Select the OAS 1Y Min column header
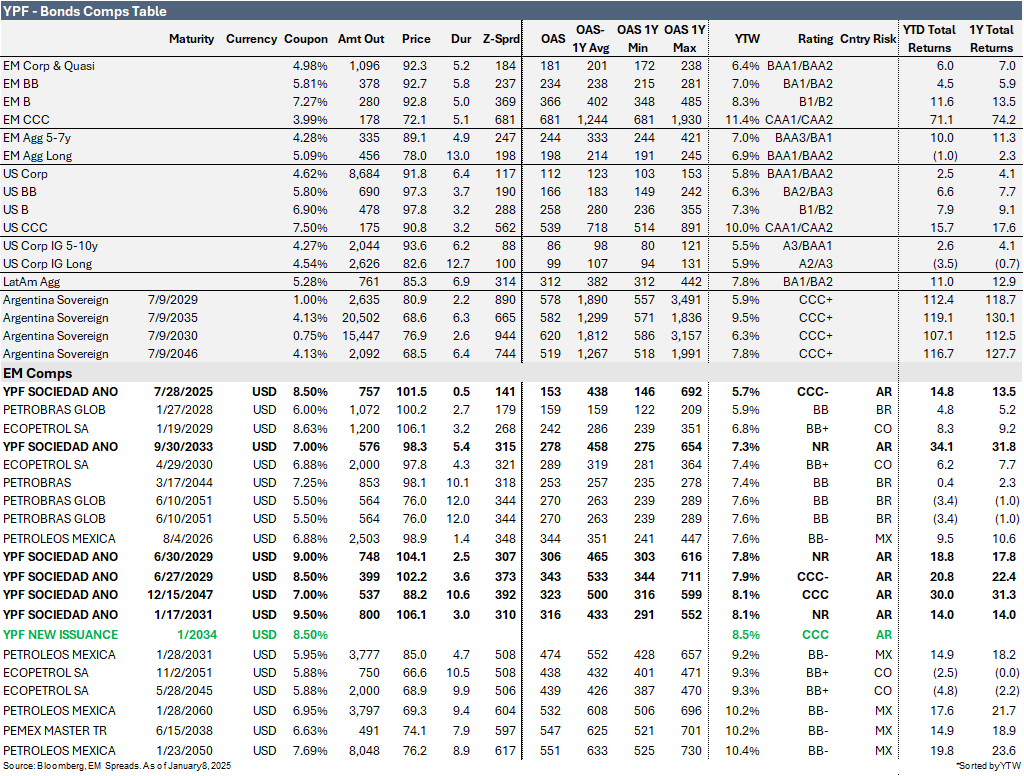The width and height of the screenshot is (1024, 776). tap(637, 39)
